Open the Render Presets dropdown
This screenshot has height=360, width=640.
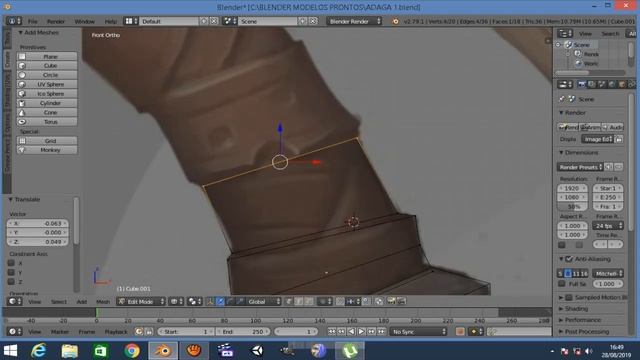(580, 167)
